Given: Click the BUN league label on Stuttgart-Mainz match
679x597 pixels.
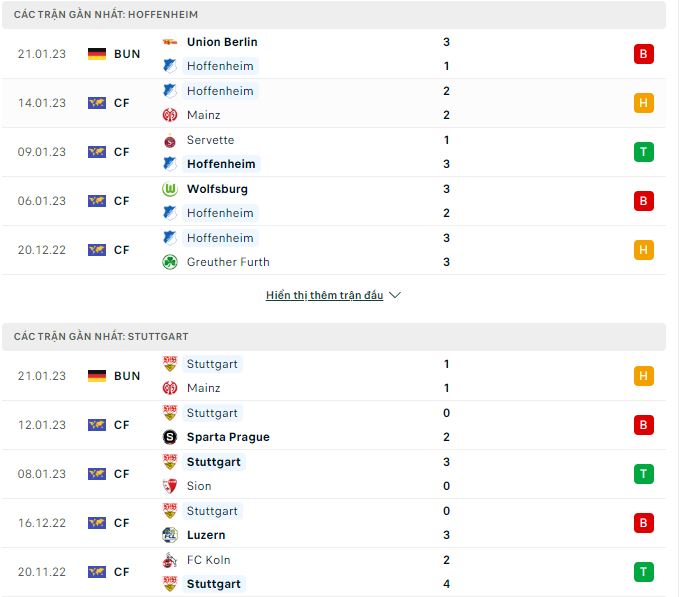Looking at the screenshot, I should tap(127, 376).
